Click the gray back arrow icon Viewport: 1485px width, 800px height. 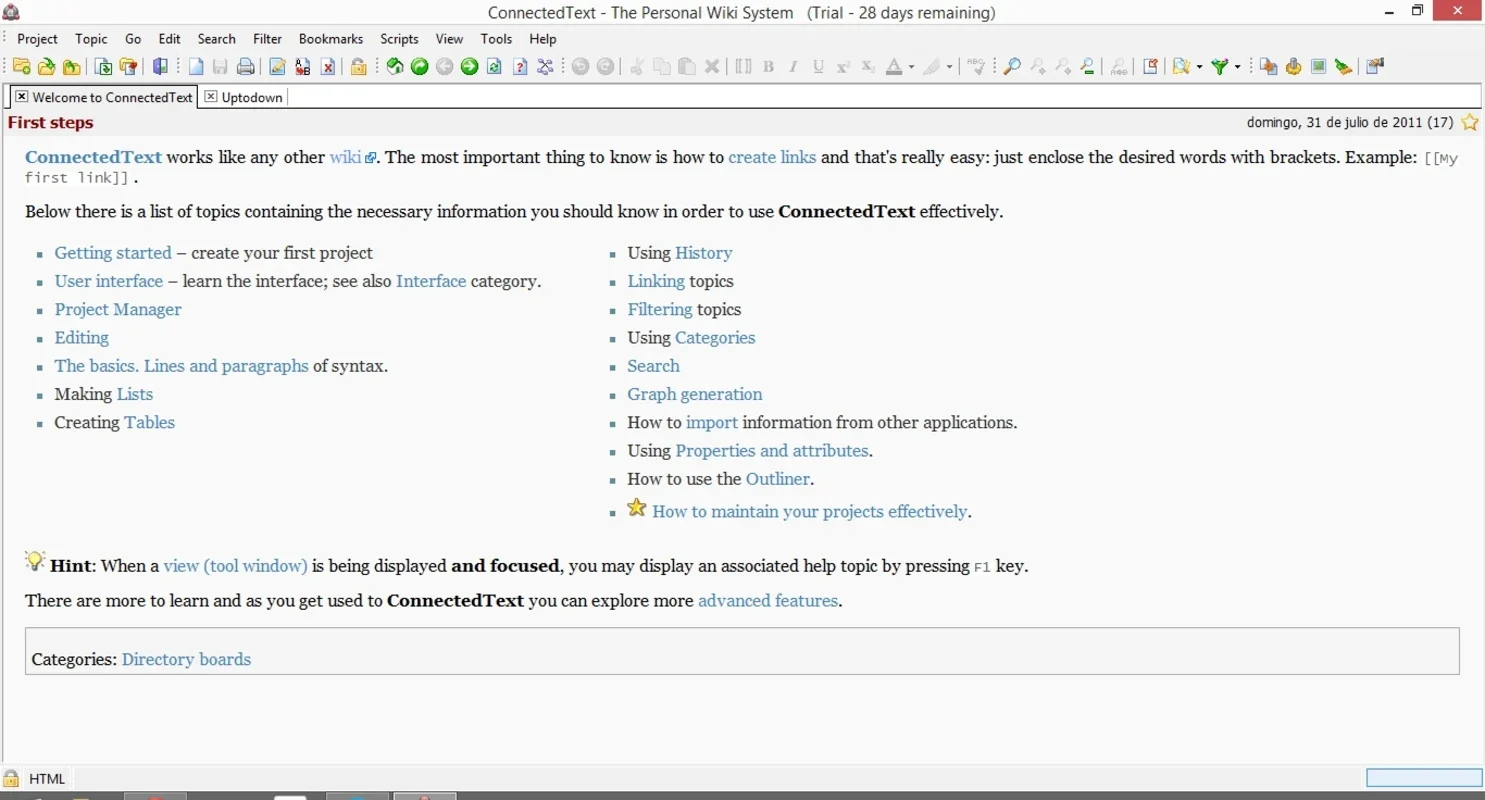coord(445,67)
